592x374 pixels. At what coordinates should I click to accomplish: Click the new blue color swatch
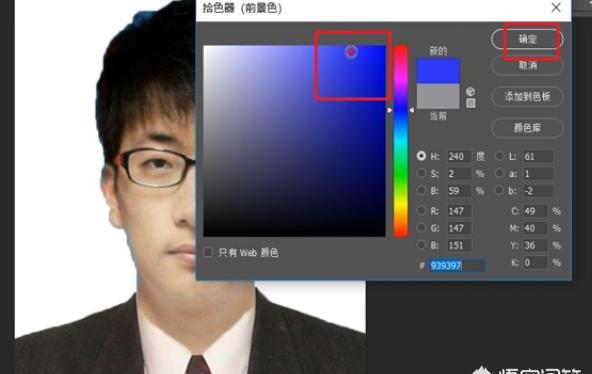point(438,71)
